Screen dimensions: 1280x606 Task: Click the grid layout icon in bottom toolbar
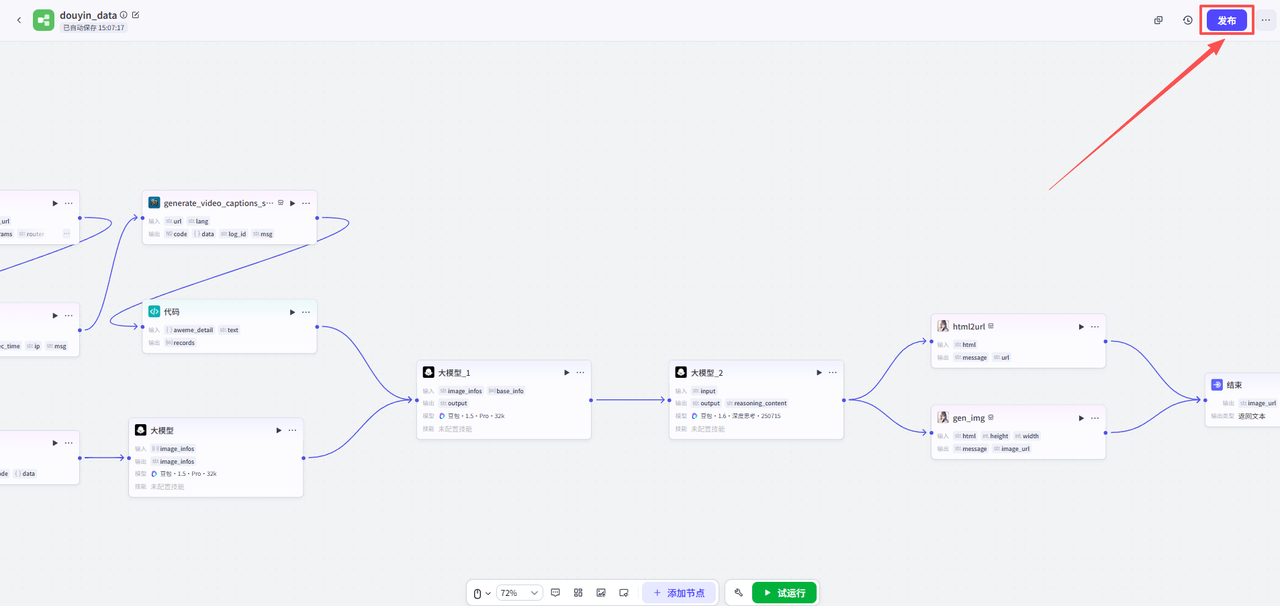pos(578,593)
